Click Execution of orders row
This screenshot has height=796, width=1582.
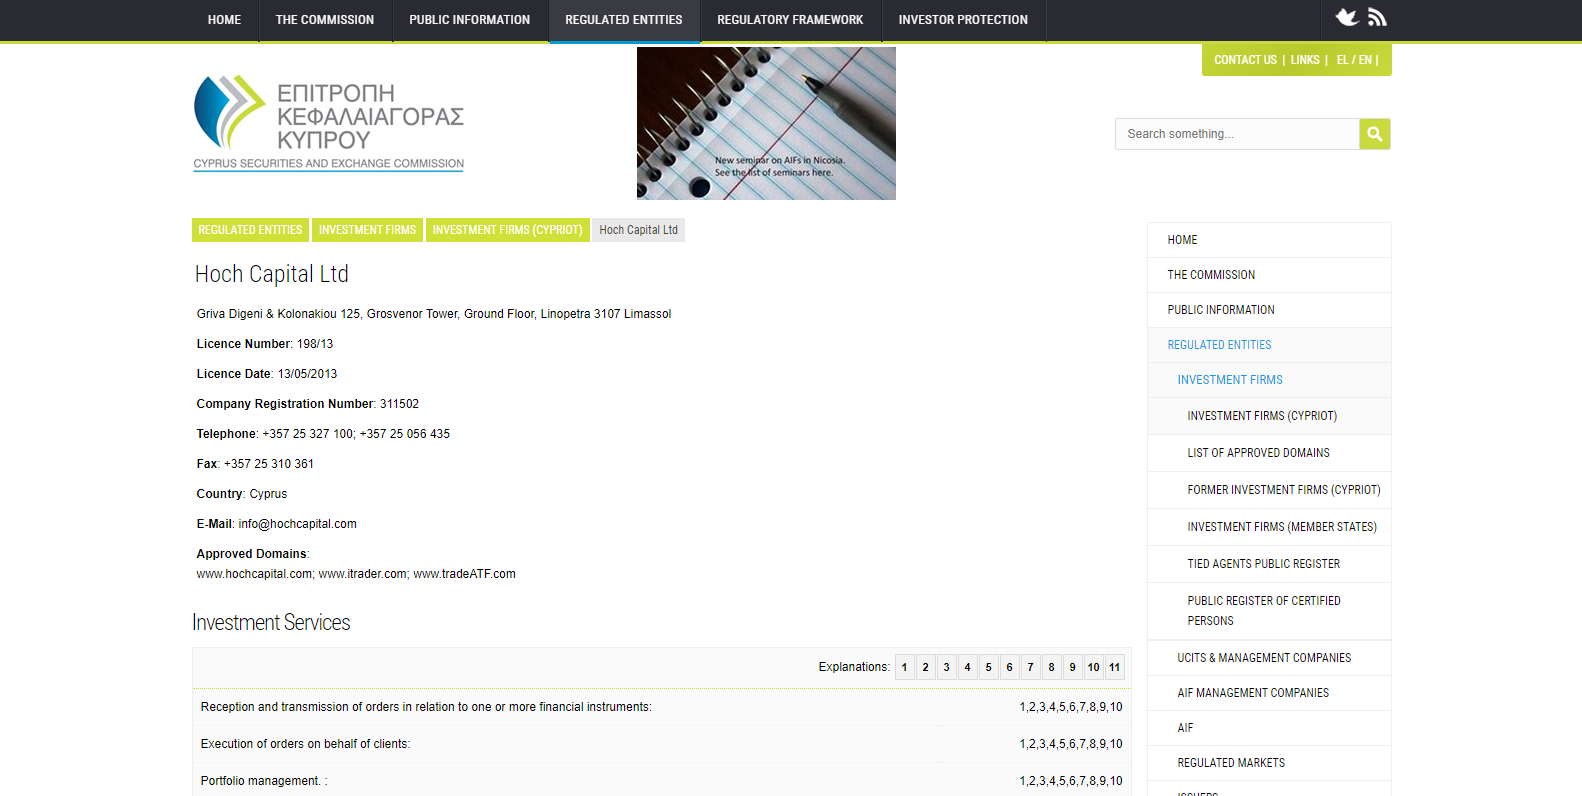(661, 744)
